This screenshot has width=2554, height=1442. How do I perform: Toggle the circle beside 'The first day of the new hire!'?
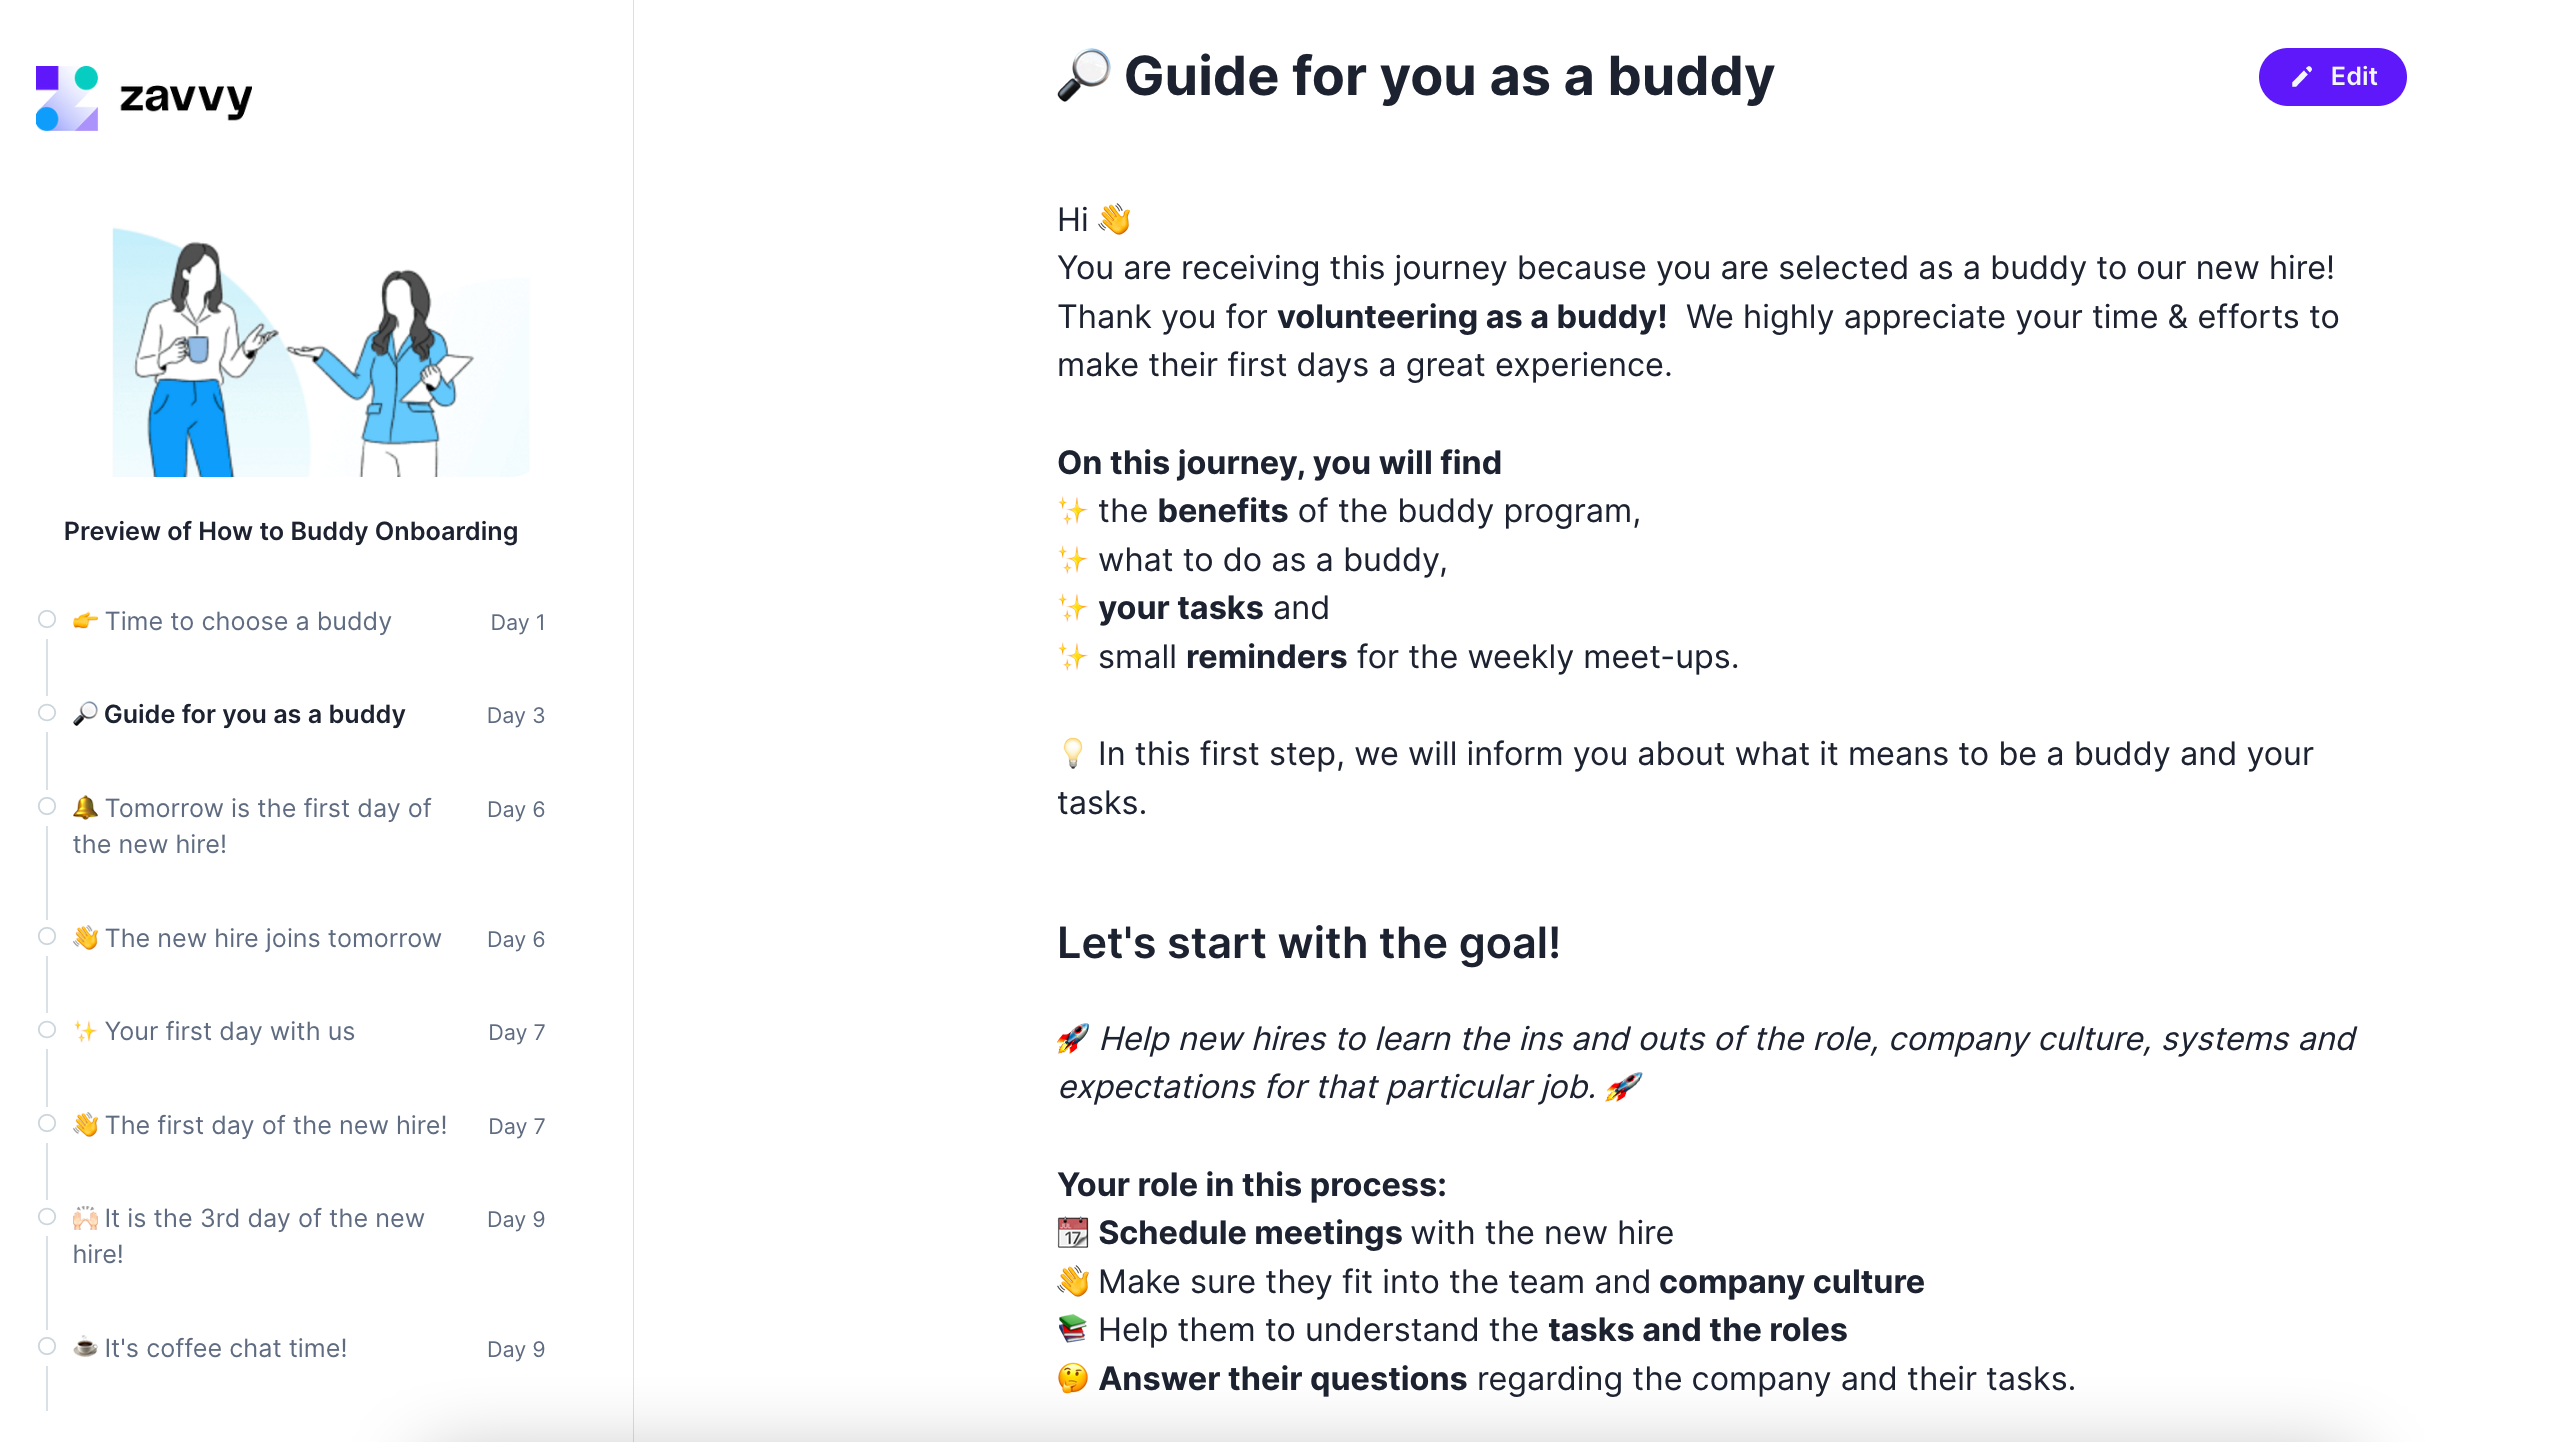45,1123
